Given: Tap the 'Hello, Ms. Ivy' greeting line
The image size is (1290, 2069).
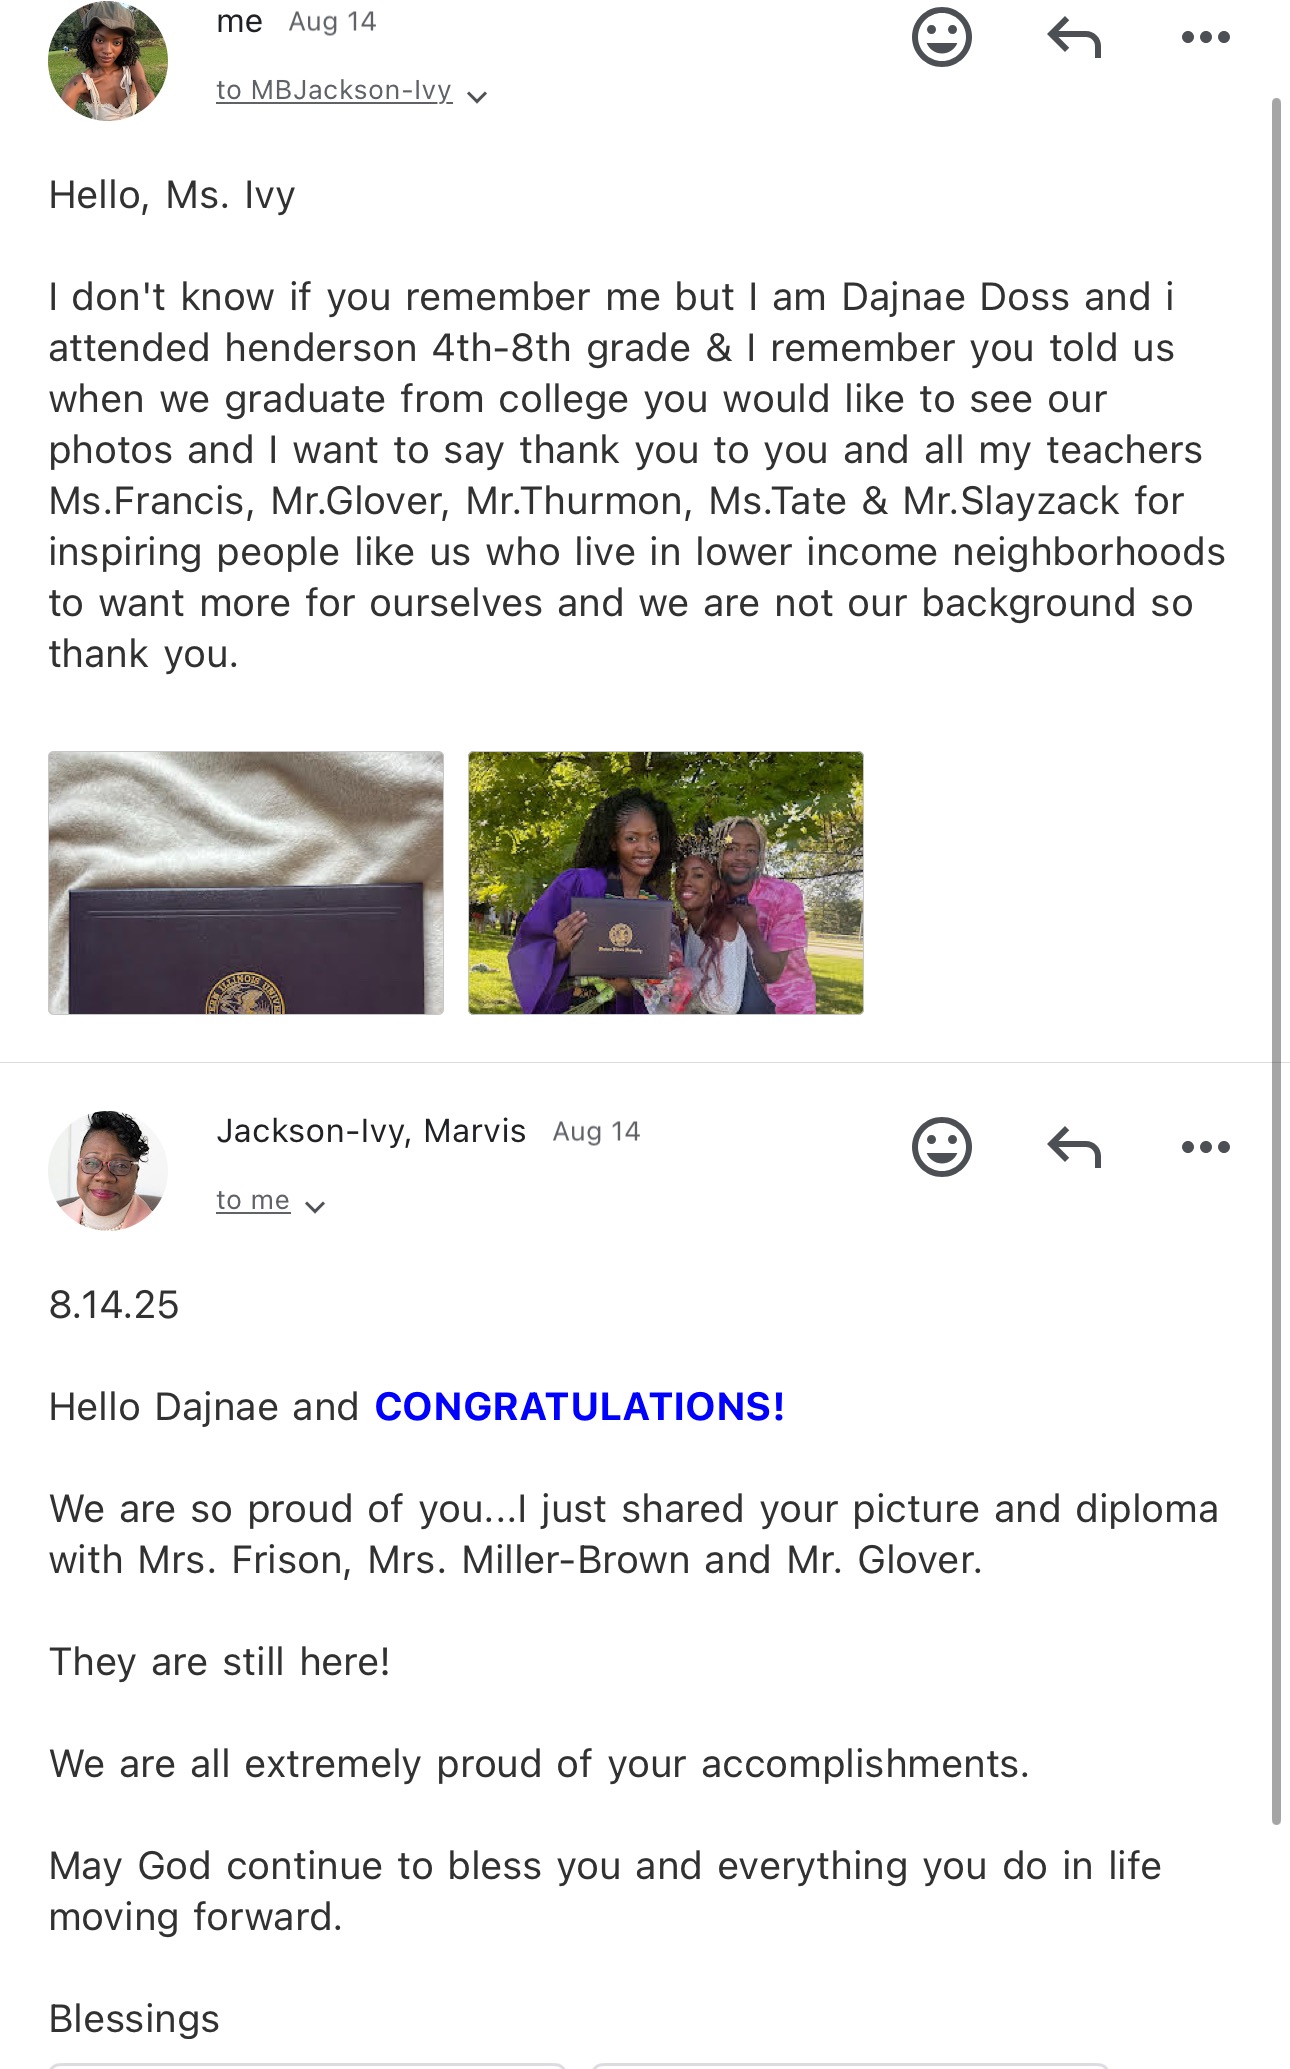Looking at the screenshot, I should 172,195.
